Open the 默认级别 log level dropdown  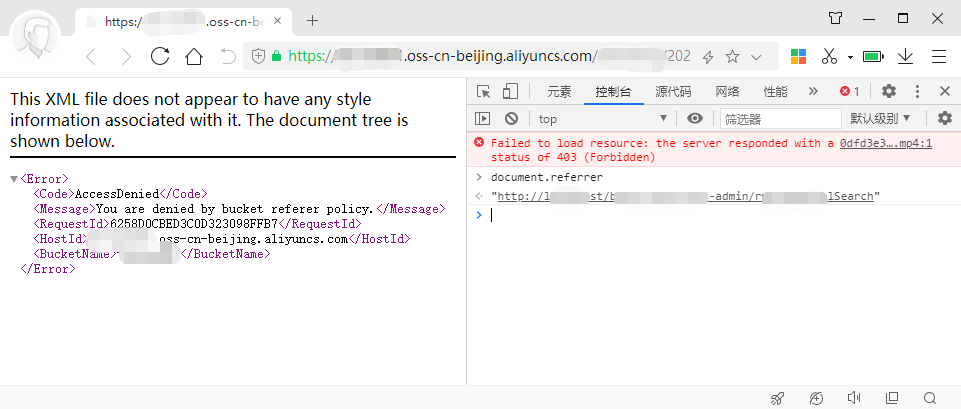tap(880, 118)
